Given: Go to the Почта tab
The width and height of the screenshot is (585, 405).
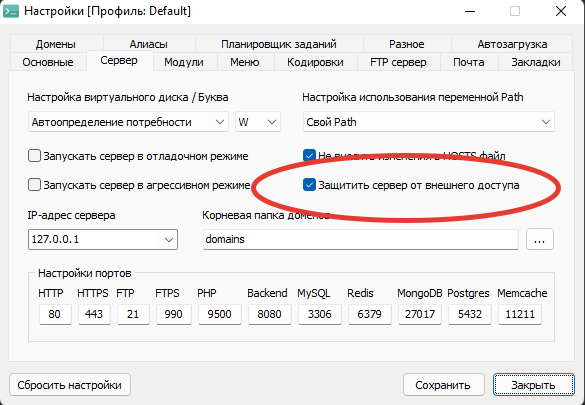Looking at the screenshot, I should pos(469,62).
